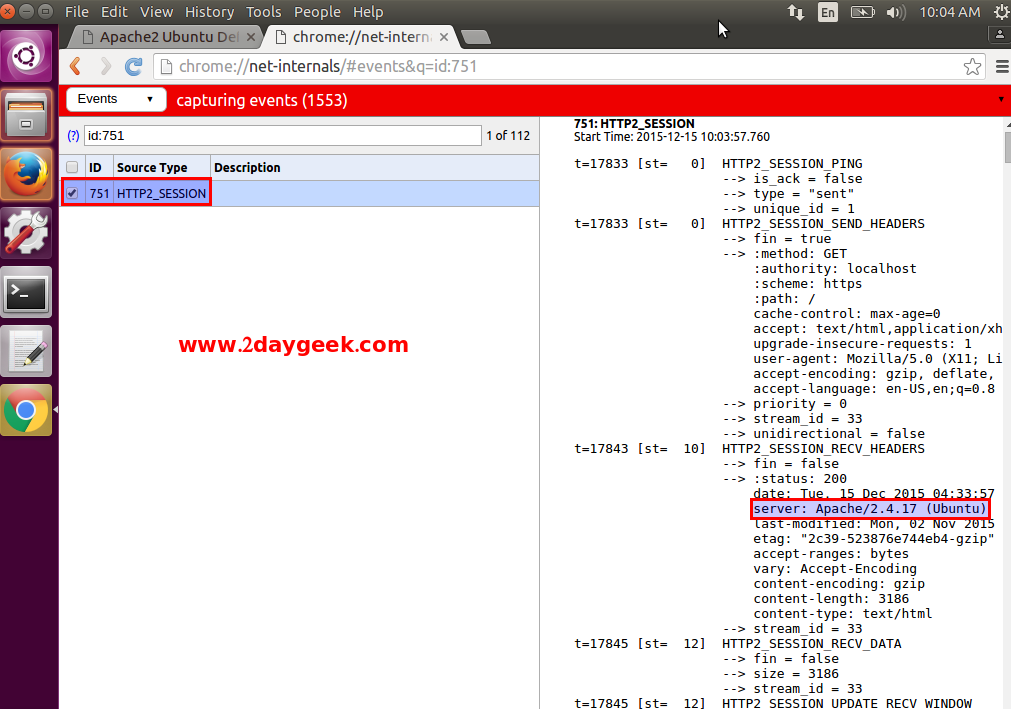Image resolution: width=1011 pixels, height=709 pixels.
Task: Open the Events view dropdown
Action: coord(116,99)
